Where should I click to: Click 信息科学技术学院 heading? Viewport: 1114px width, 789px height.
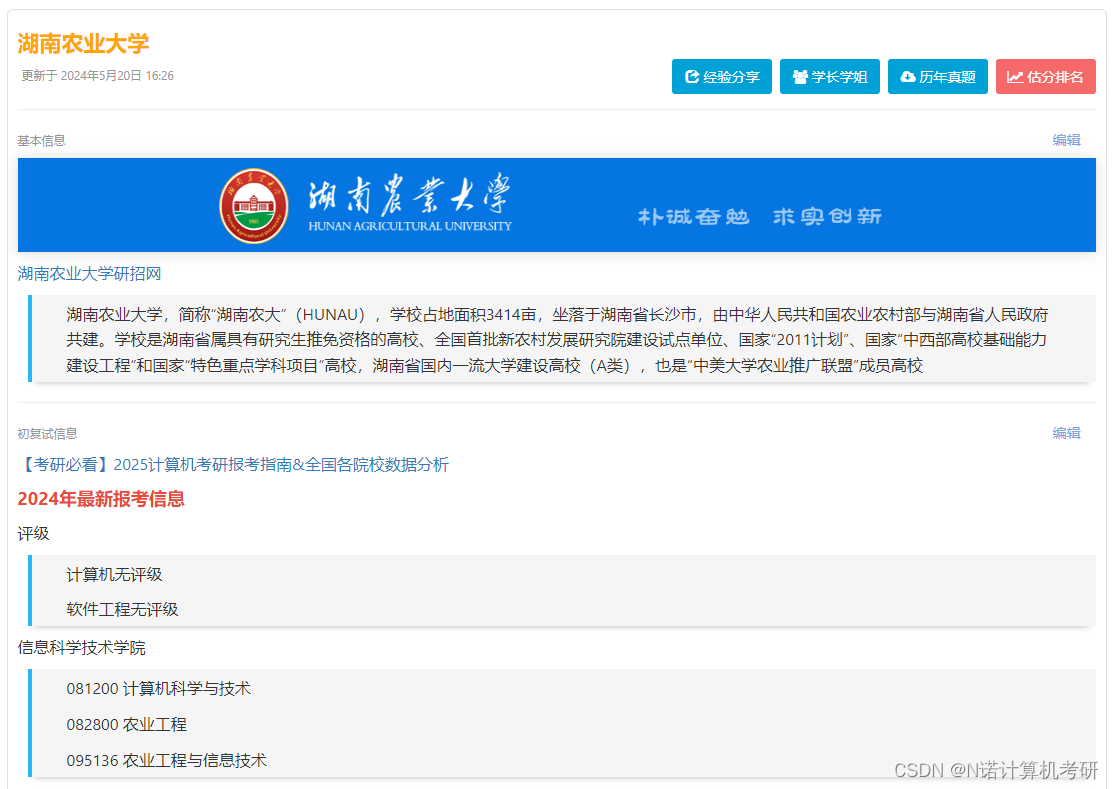pyautogui.click(x=82, y=647)
